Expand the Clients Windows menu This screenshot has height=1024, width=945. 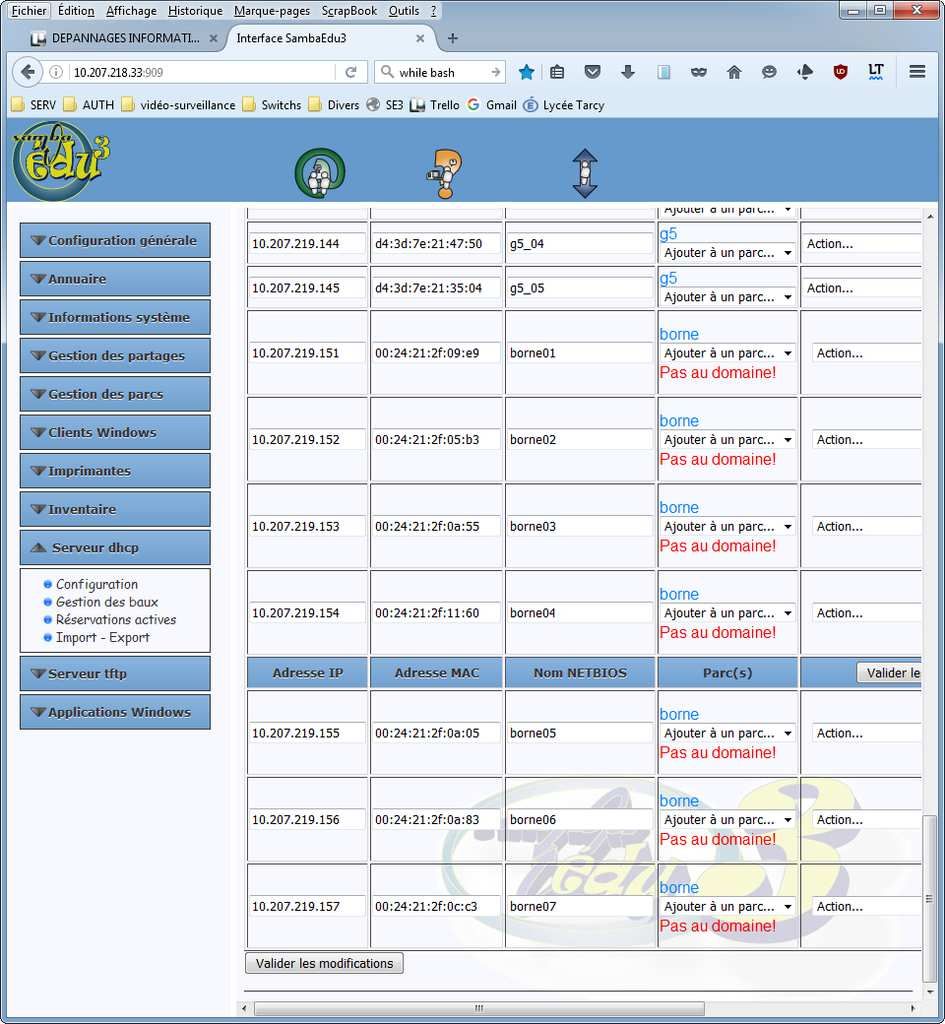pyautogui.click(x=115, y=432)
